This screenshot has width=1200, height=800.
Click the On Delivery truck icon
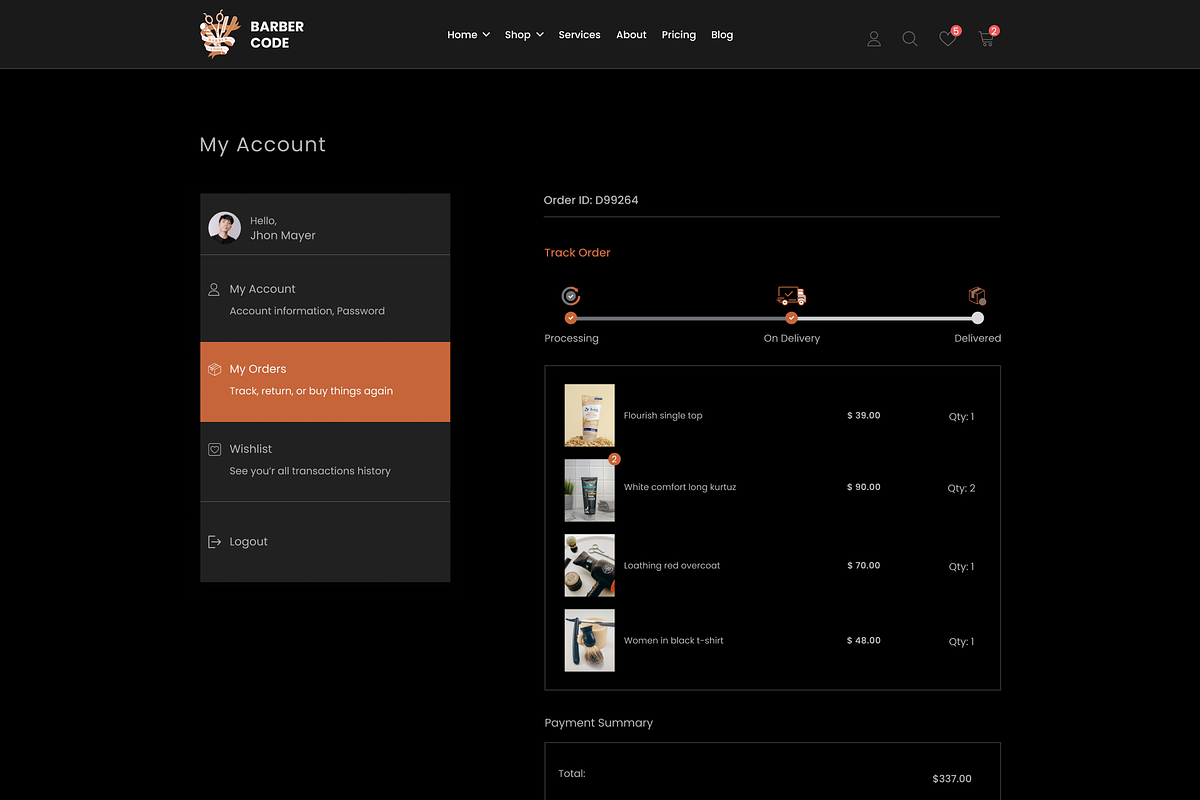791,296
